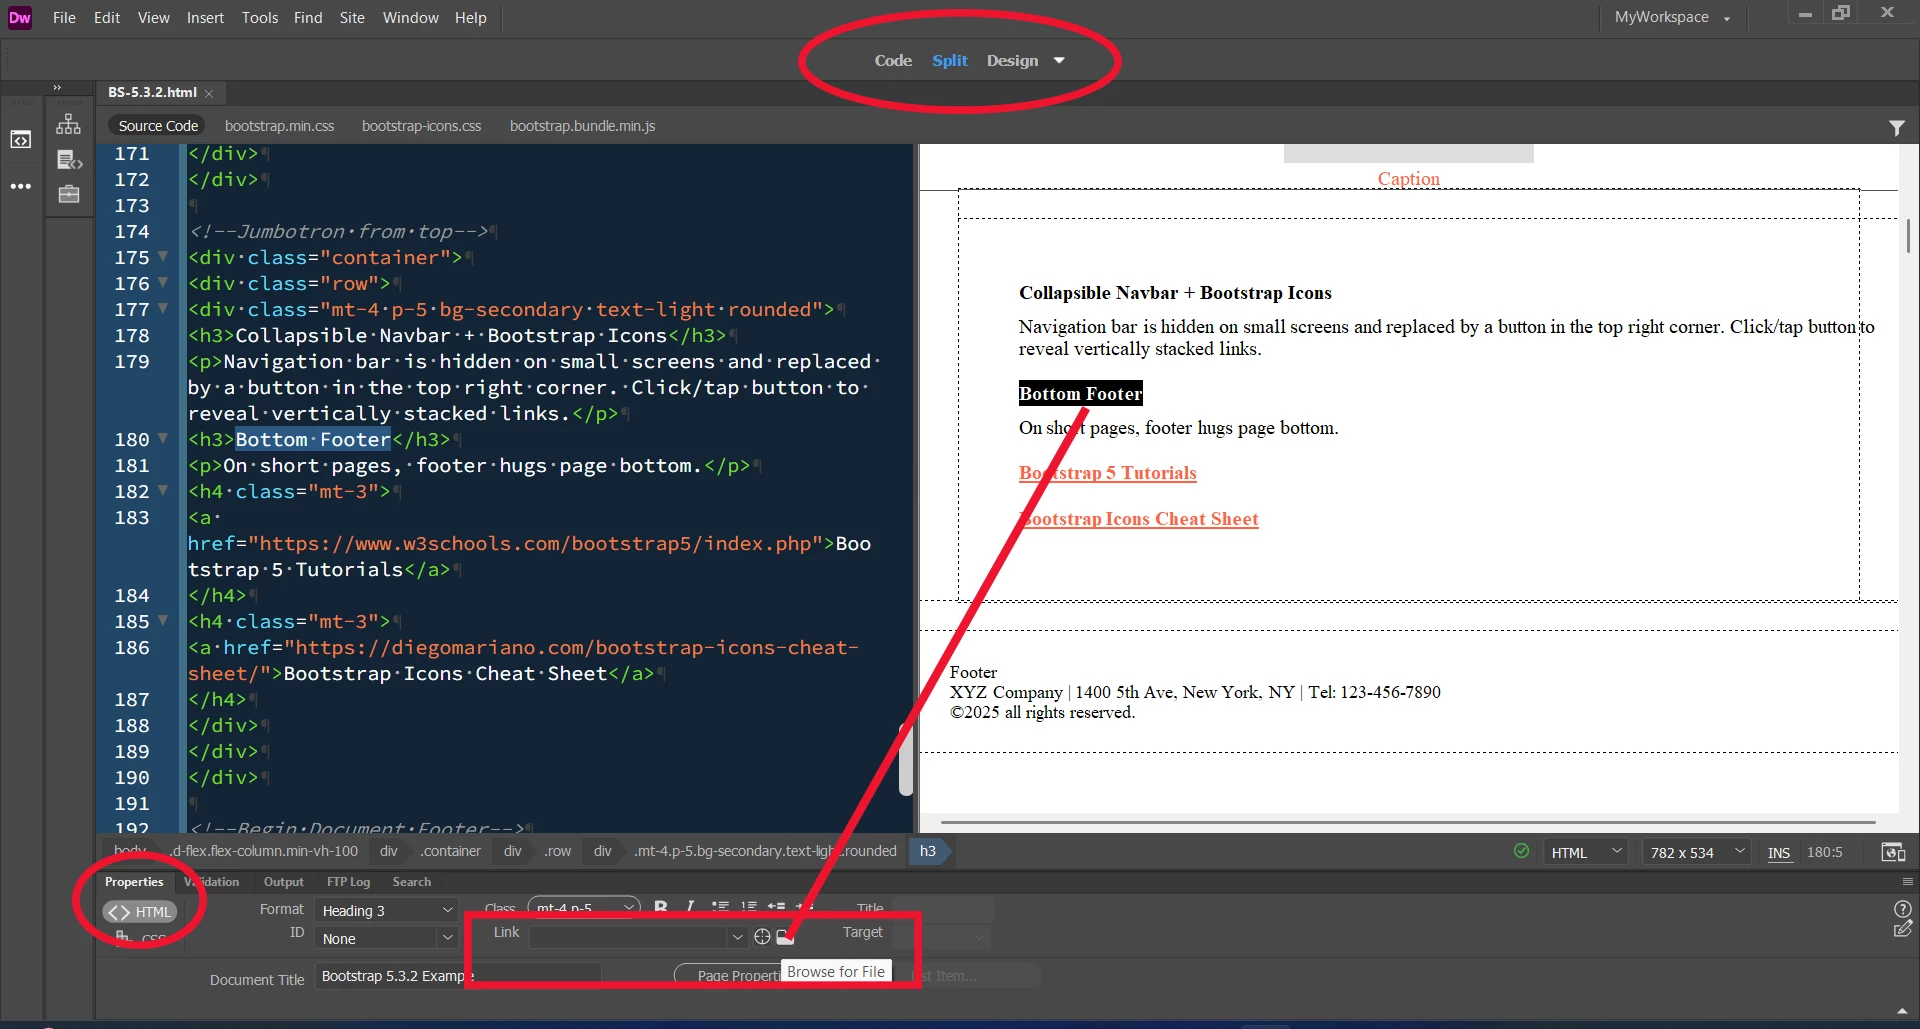Open real-time browser preview icon

(x=1893, y=852)
